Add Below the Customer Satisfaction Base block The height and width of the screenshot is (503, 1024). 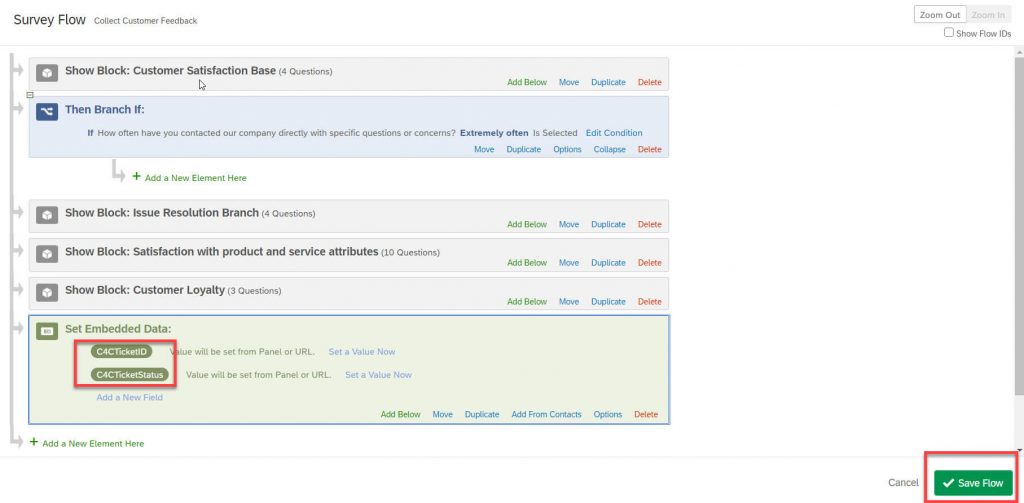point(527,82)
